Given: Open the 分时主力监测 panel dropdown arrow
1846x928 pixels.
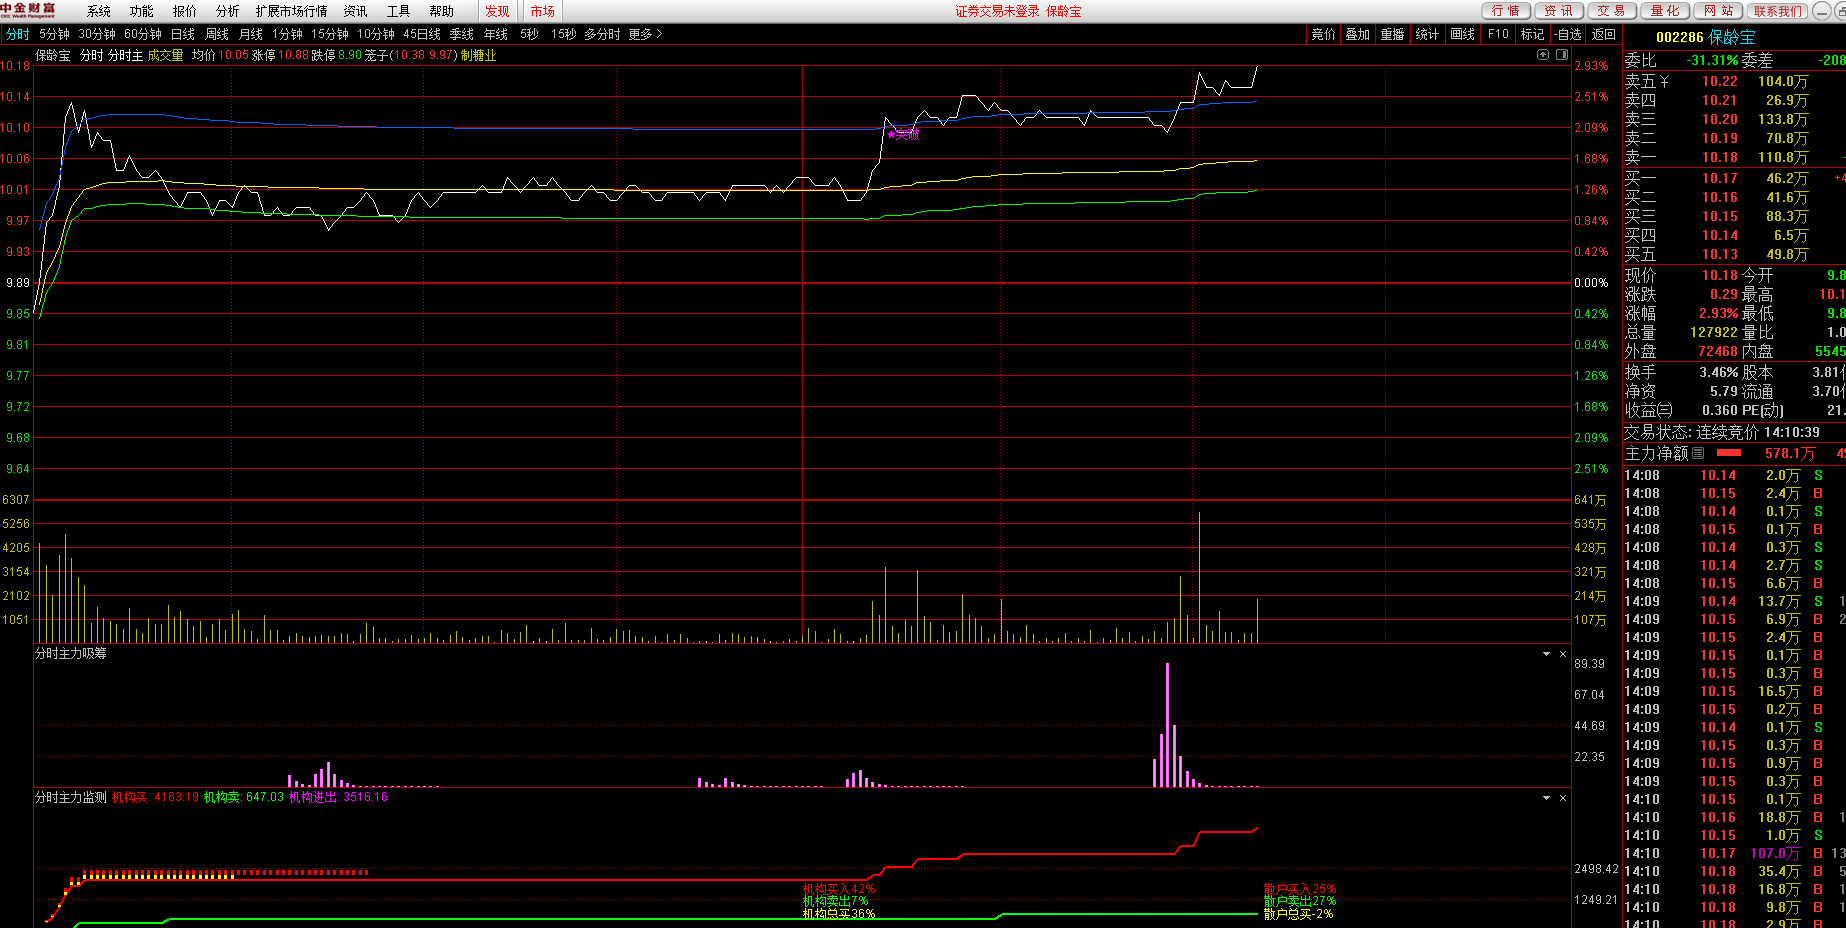Looking at the screenshot, I should tap(1546, 798).
